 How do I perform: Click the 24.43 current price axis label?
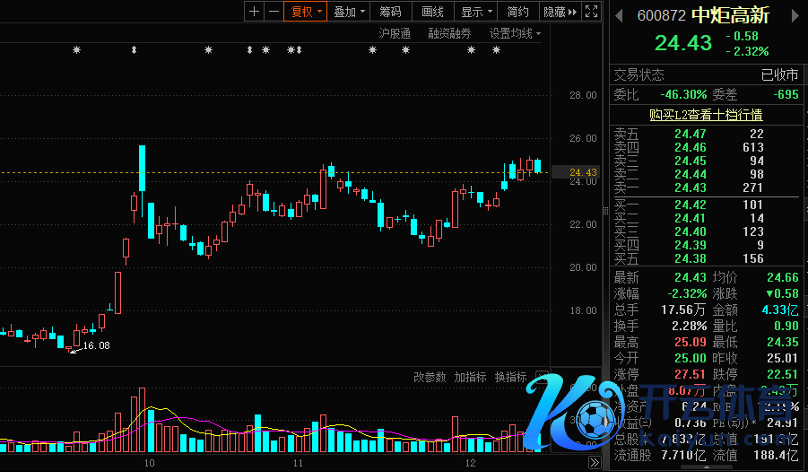[x=582, y=173]
